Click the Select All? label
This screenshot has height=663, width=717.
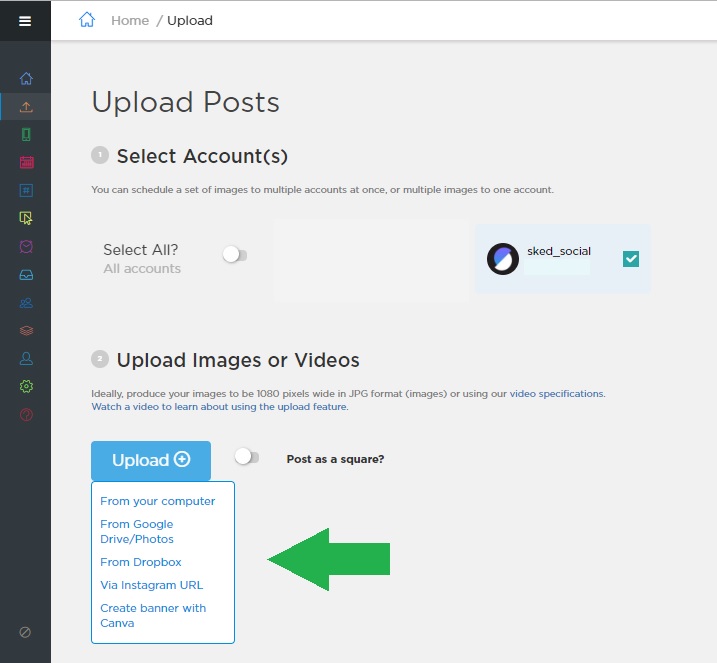point(140,250)
